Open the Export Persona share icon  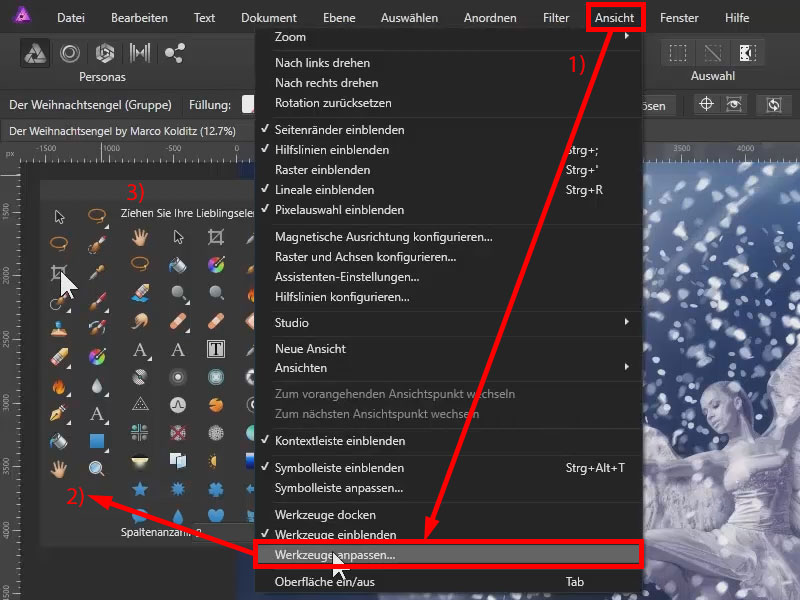coord(174,53)
